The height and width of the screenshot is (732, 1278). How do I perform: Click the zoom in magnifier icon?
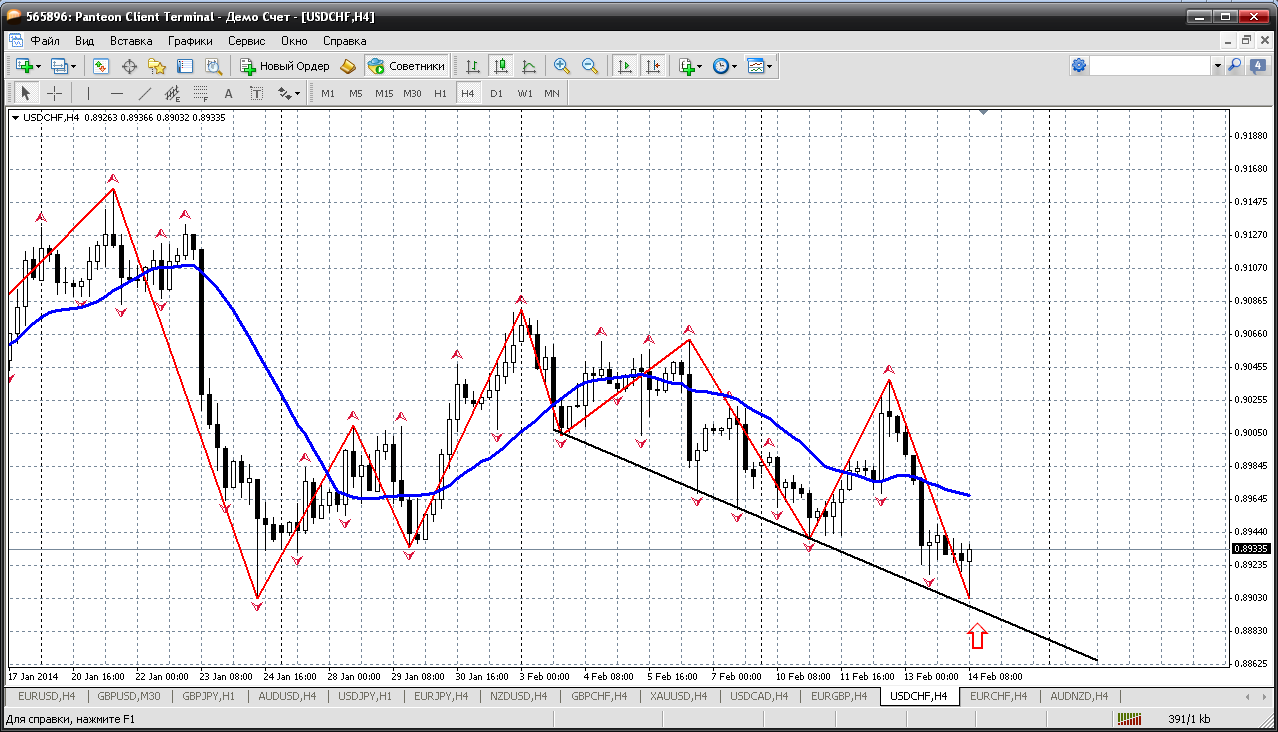pyautogui.click(x=562, y=66)
